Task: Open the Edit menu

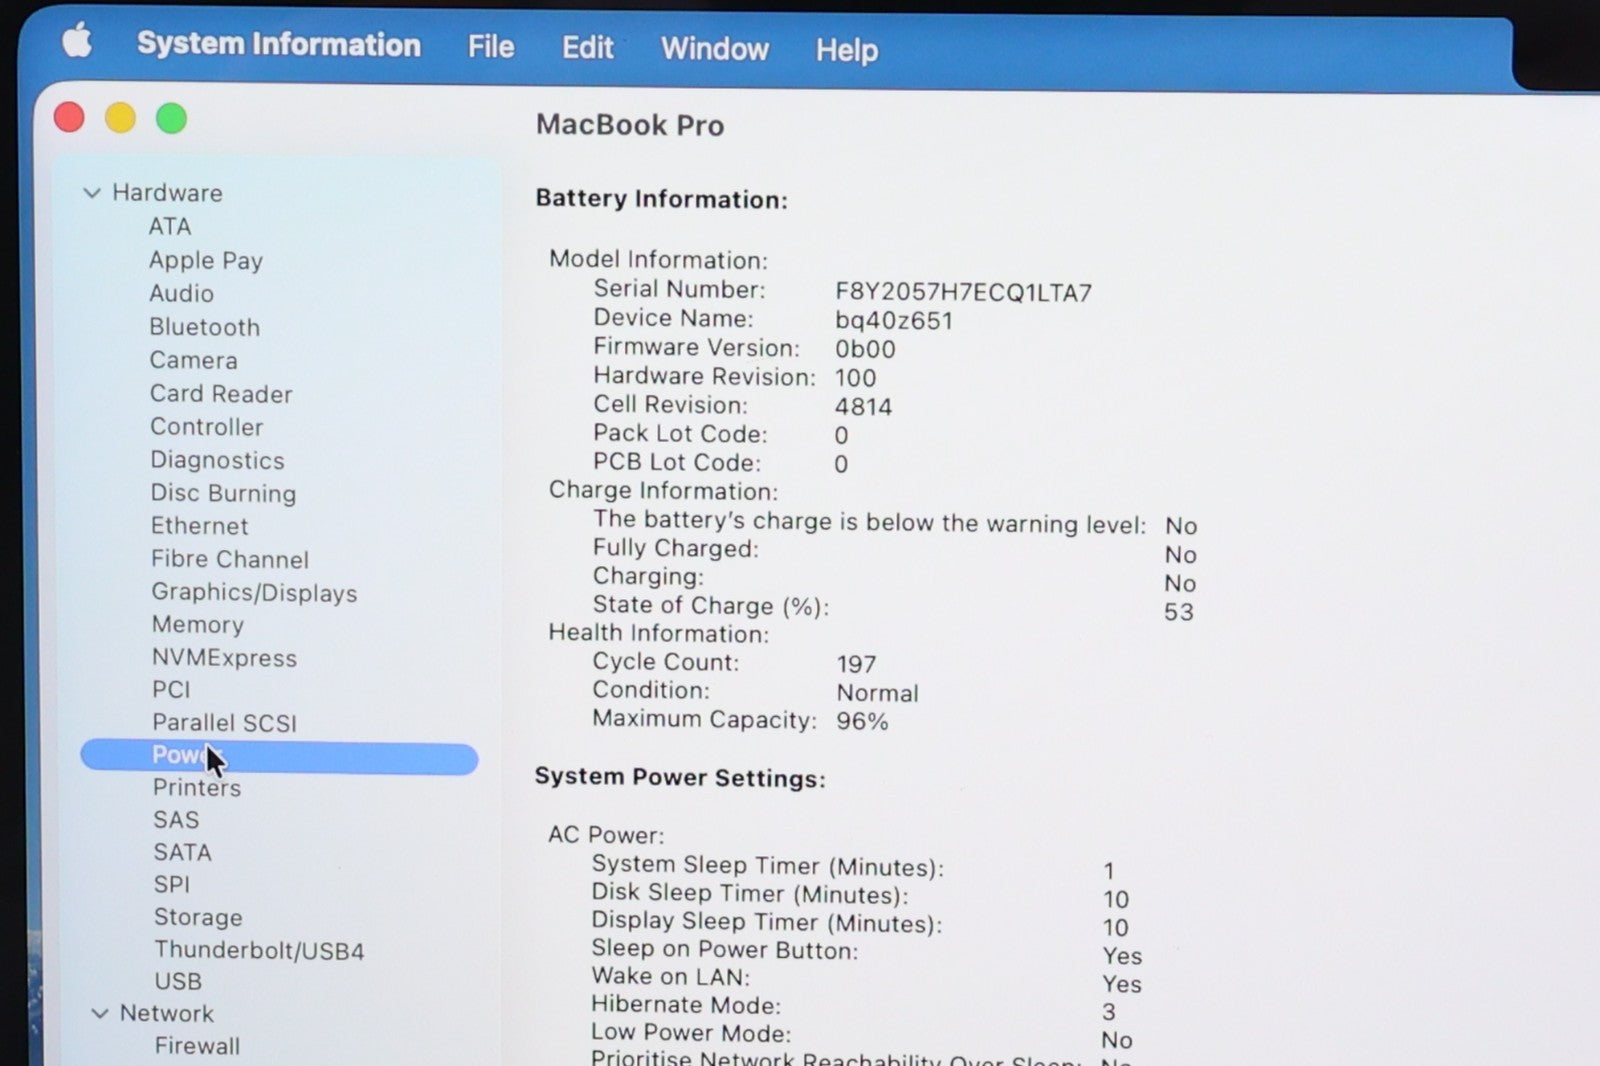Action: 587,47
